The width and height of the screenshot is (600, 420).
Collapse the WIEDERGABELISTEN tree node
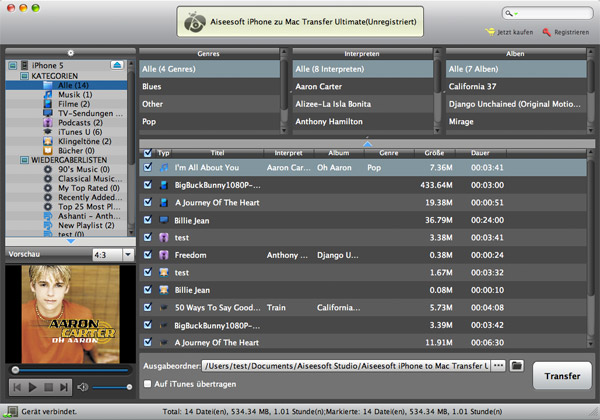pos(24,160)
